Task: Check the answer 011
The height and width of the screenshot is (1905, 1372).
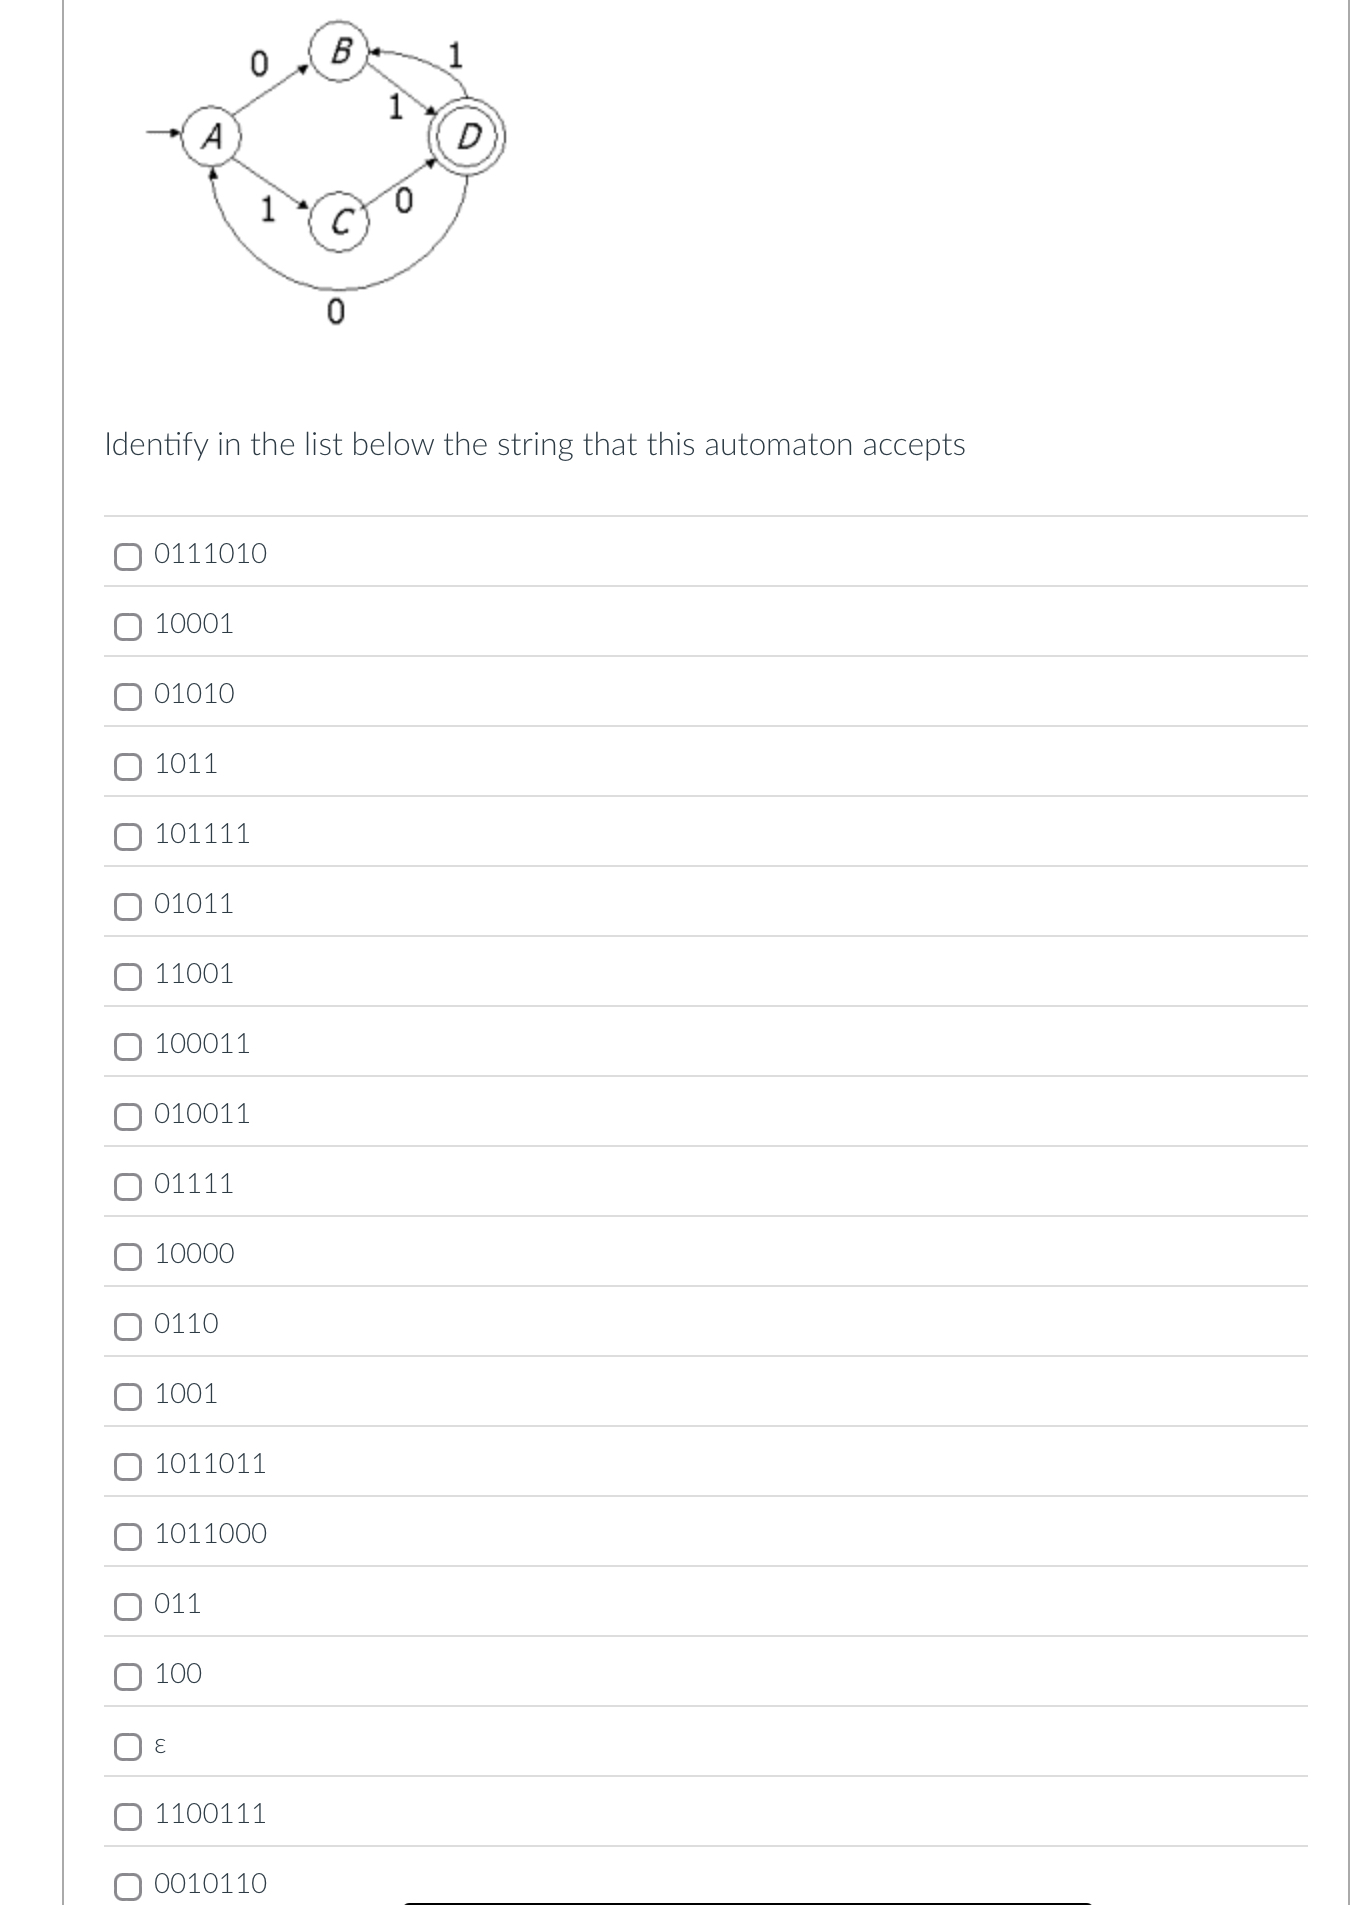Action: (126, 1605)
